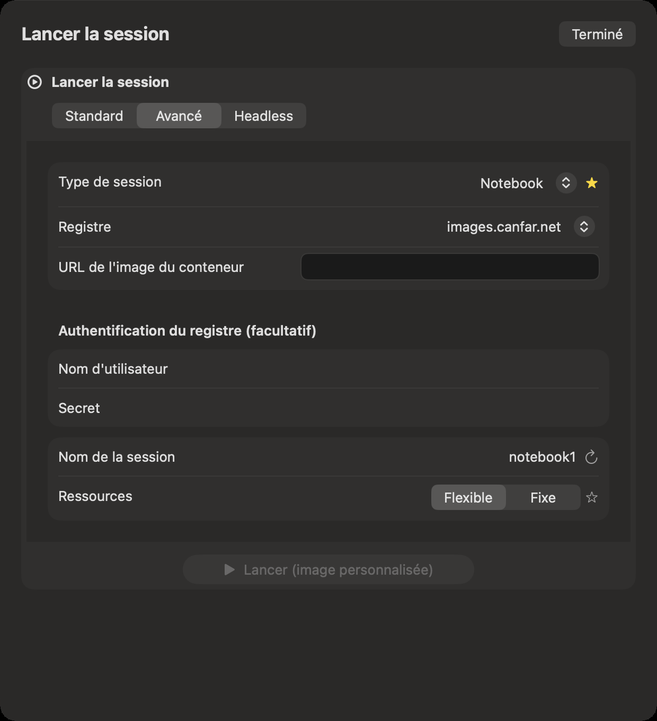Image resolution: width=657 pixels, height=721 pixels.
Task: Click the play-circle icon beside Lancer la session
Action: [x=34, y=82]
